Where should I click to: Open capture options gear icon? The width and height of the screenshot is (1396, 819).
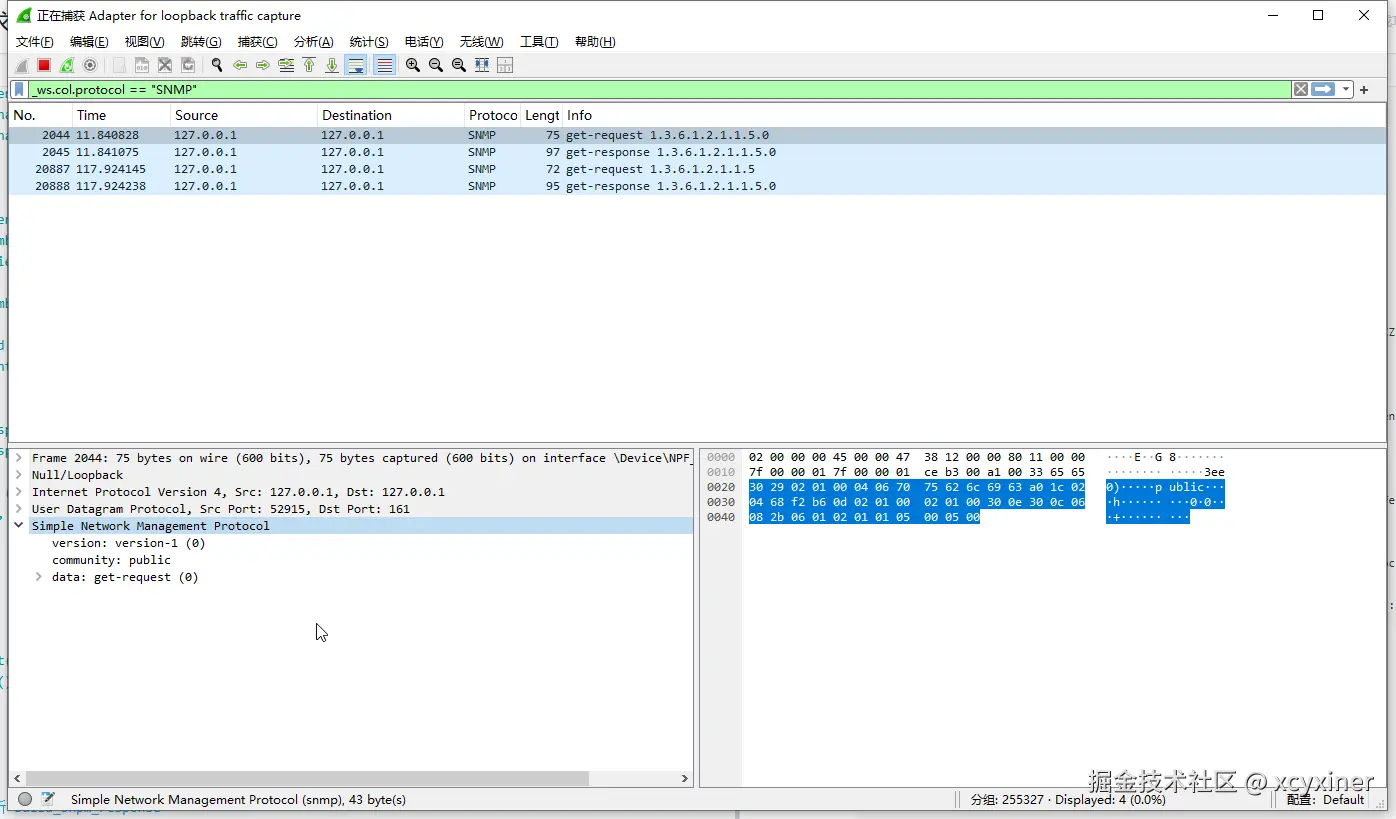[x=90, y=65]
